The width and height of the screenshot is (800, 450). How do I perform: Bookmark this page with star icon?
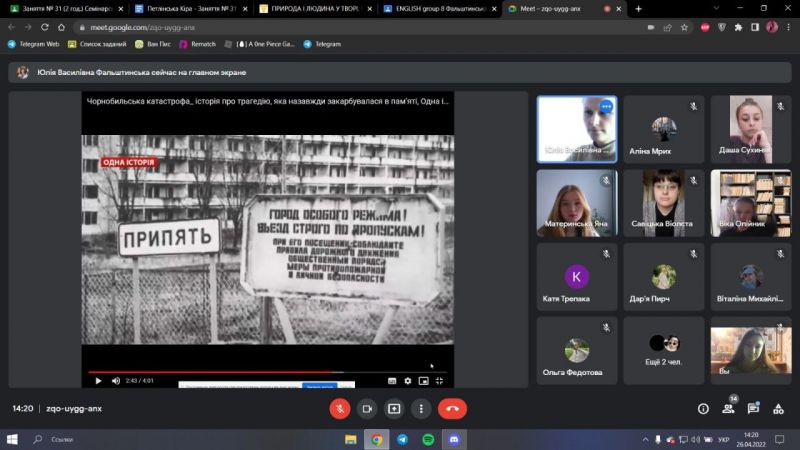684,28
